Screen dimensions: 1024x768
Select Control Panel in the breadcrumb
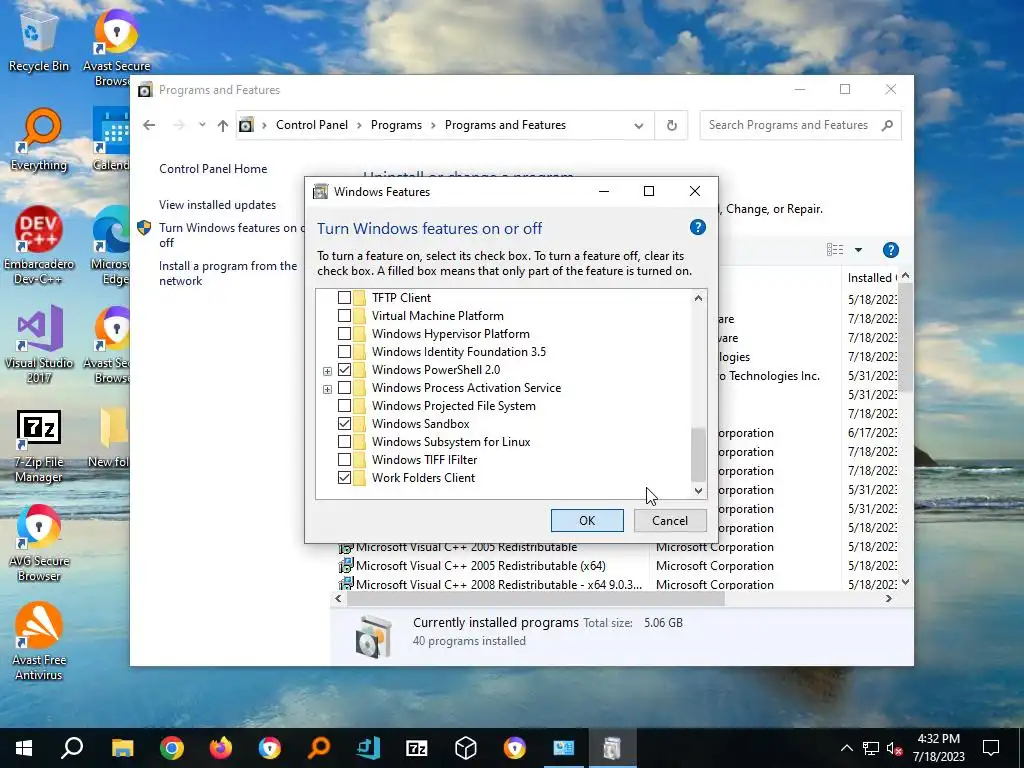pyautogui.click(x=312, y=125)
